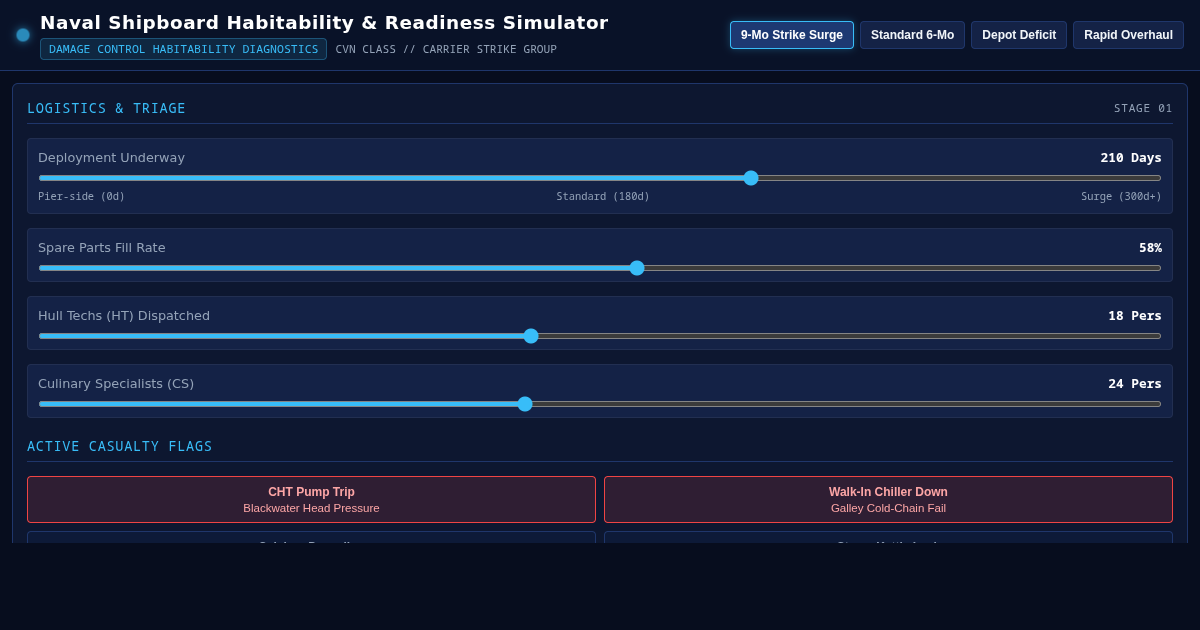
Task: Click the Active Casualty Flags heading
Action: coord(120,446)
